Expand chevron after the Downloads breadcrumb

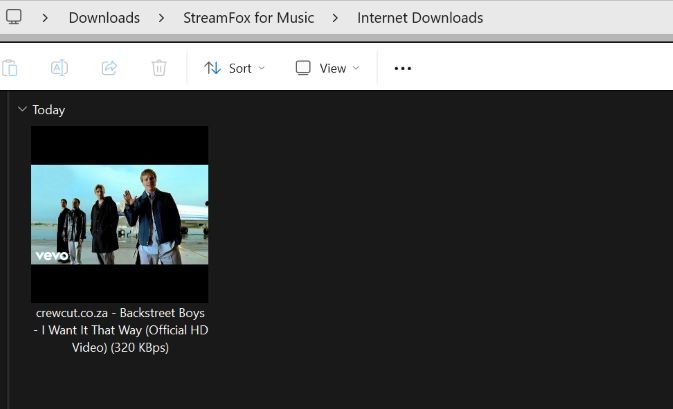tap(161, 18)
